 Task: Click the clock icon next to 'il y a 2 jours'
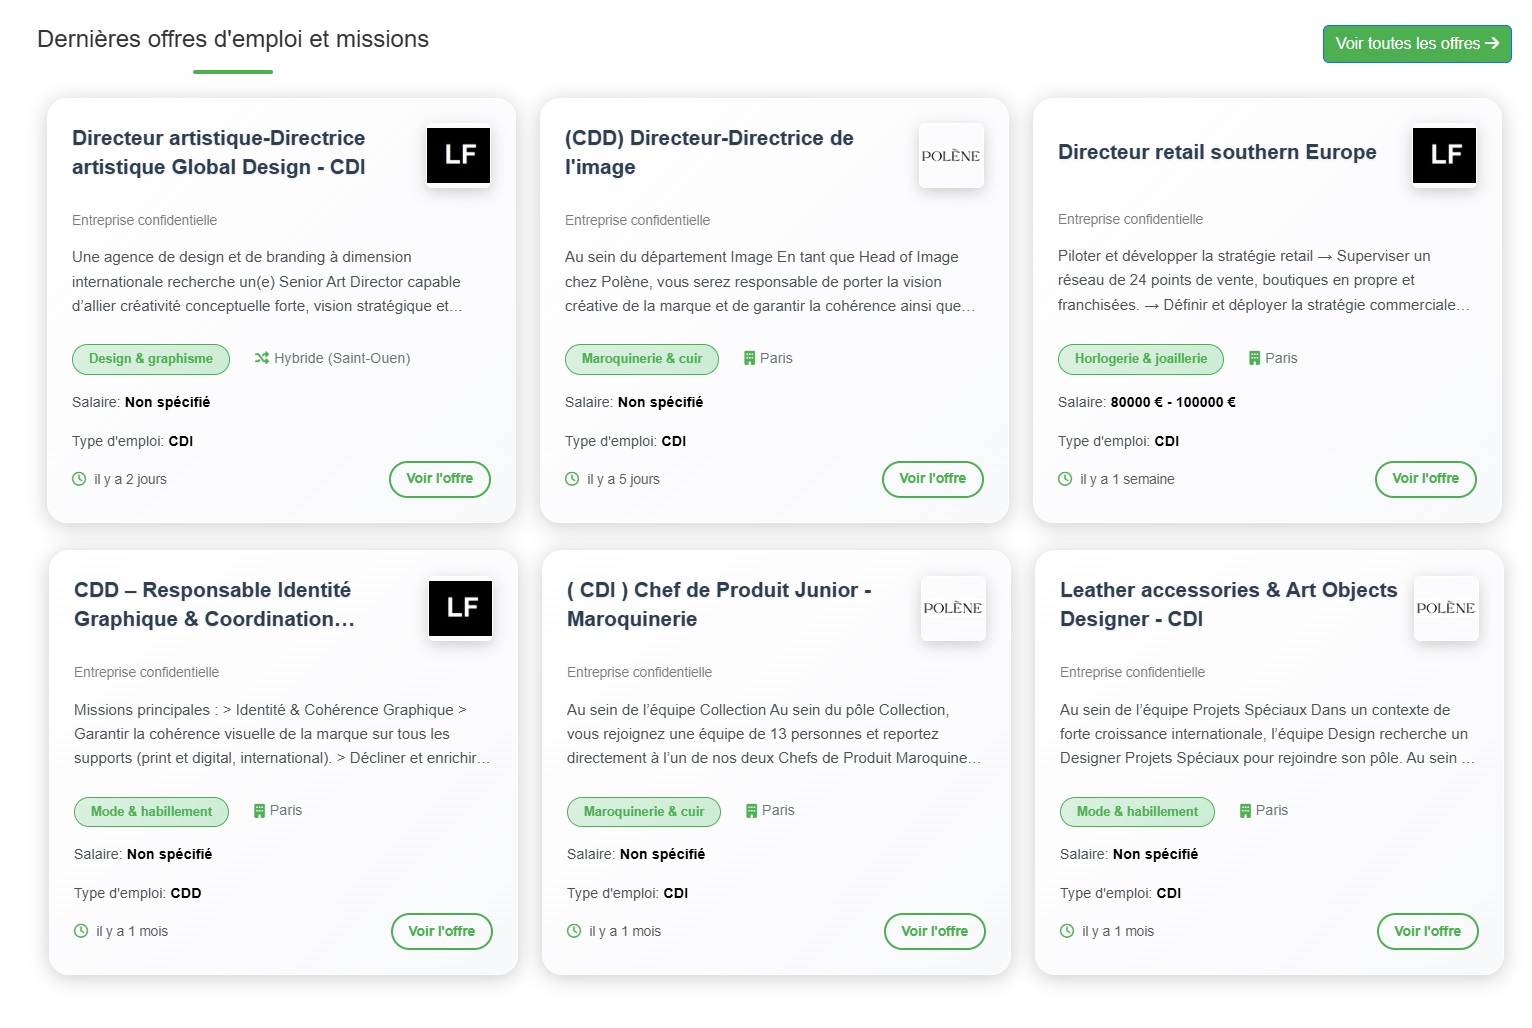click(x=79, y=479)
